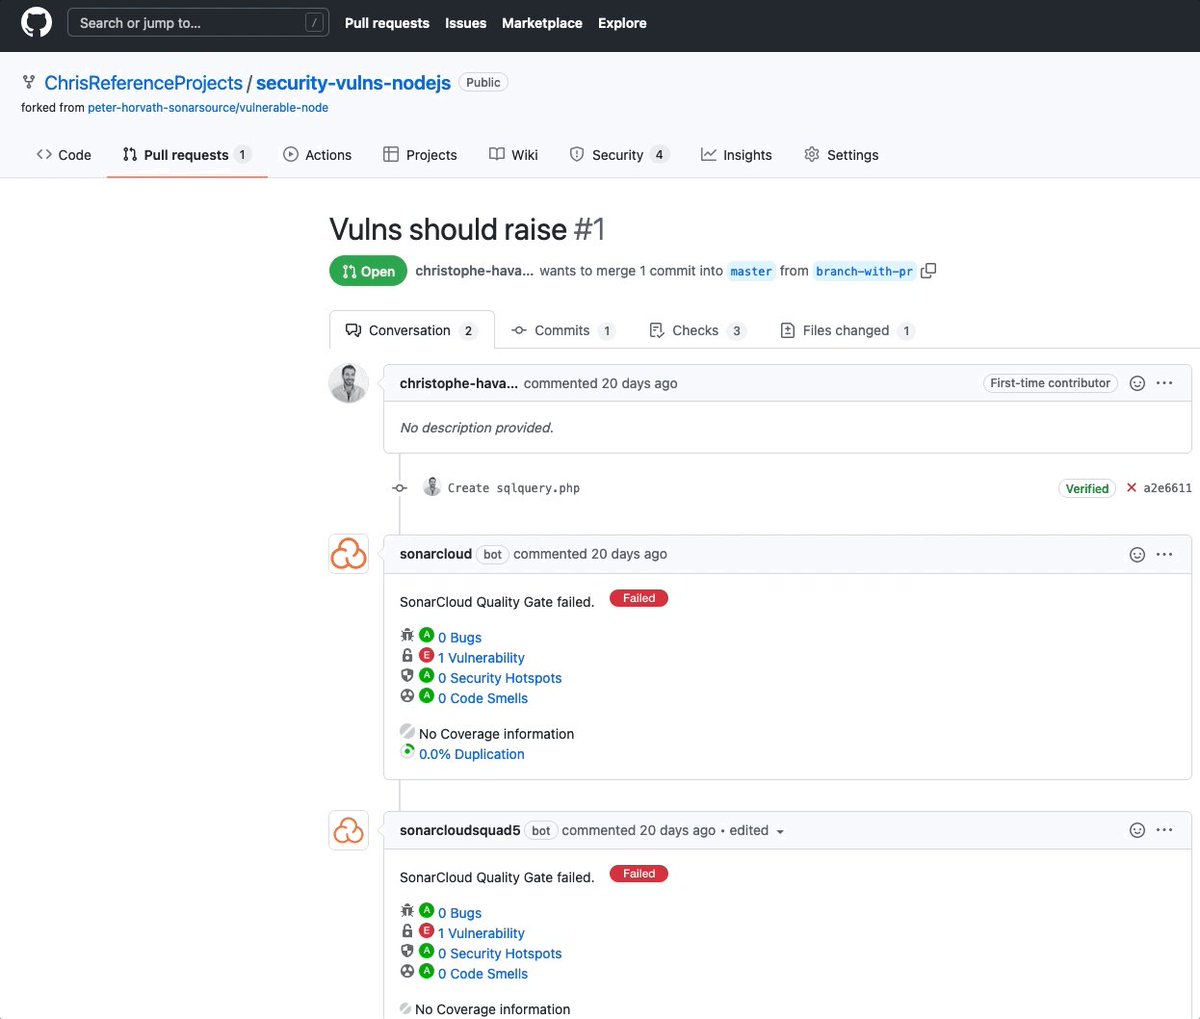Open commit hash a2e6611
1200x1019 pixels.
click(1167, 488)
